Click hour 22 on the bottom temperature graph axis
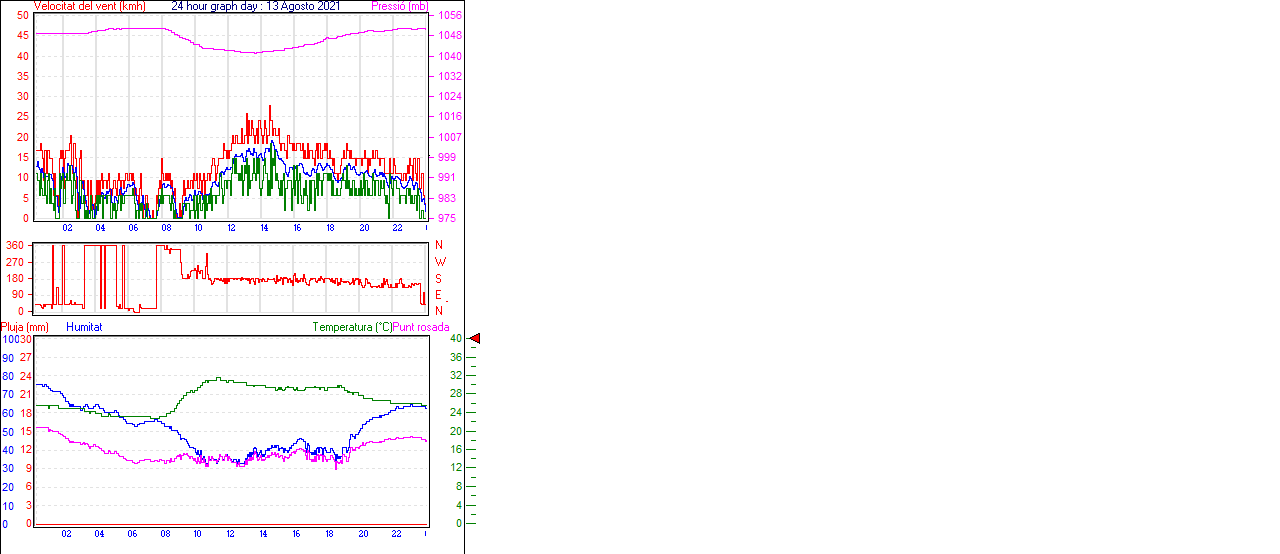The image size is (1280, 554). point(396,534)
